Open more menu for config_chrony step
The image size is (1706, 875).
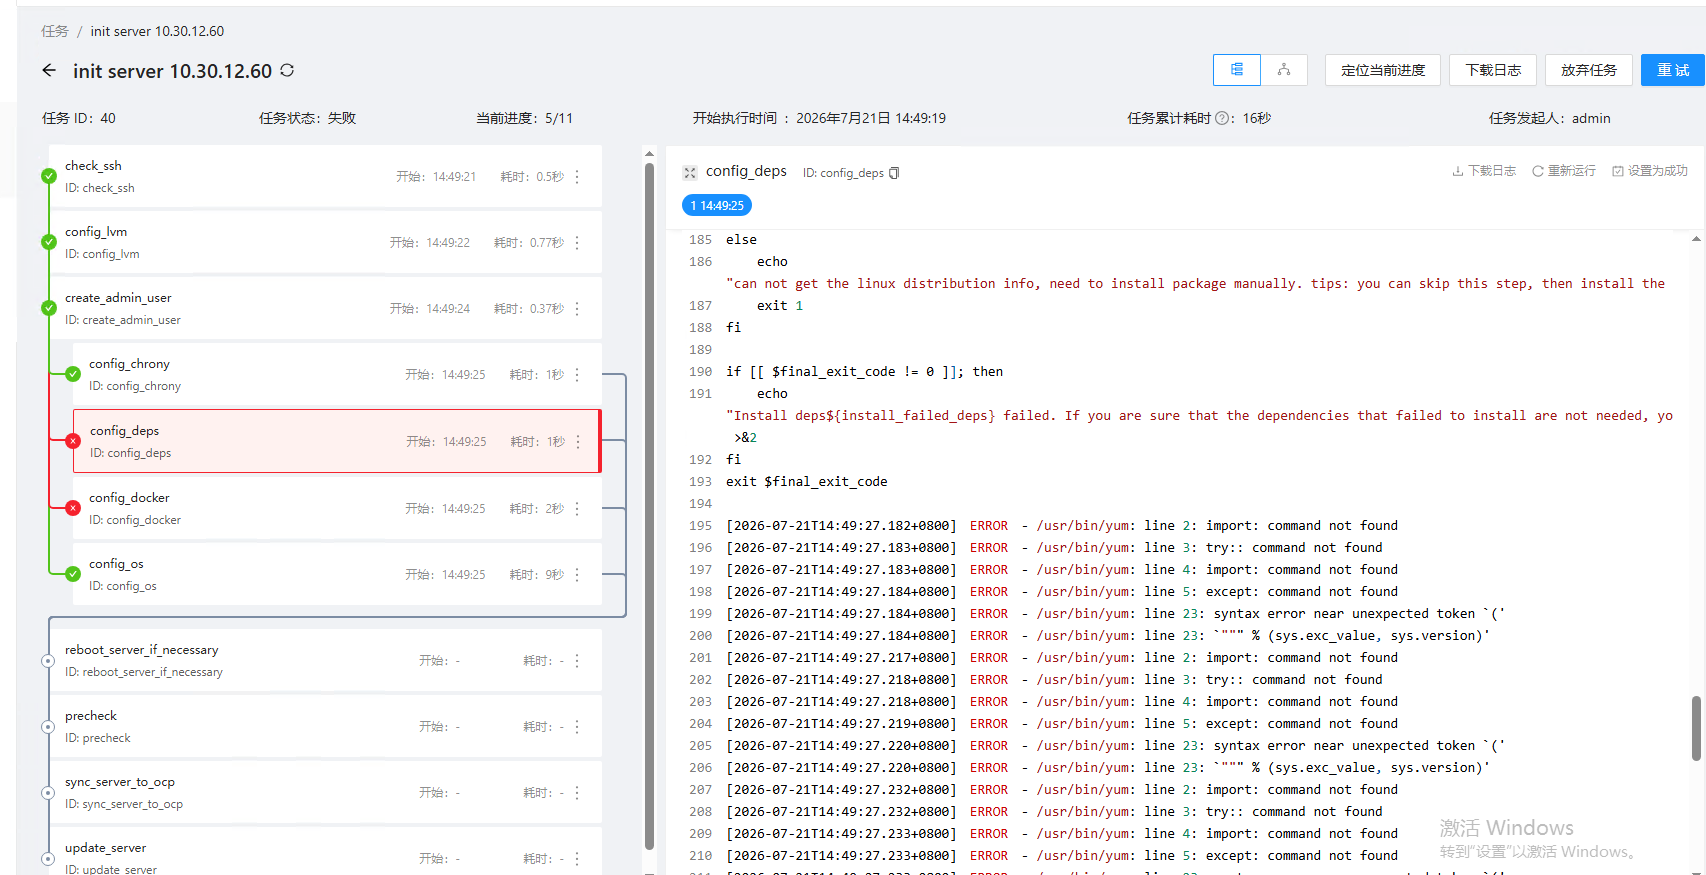point(577,374)
